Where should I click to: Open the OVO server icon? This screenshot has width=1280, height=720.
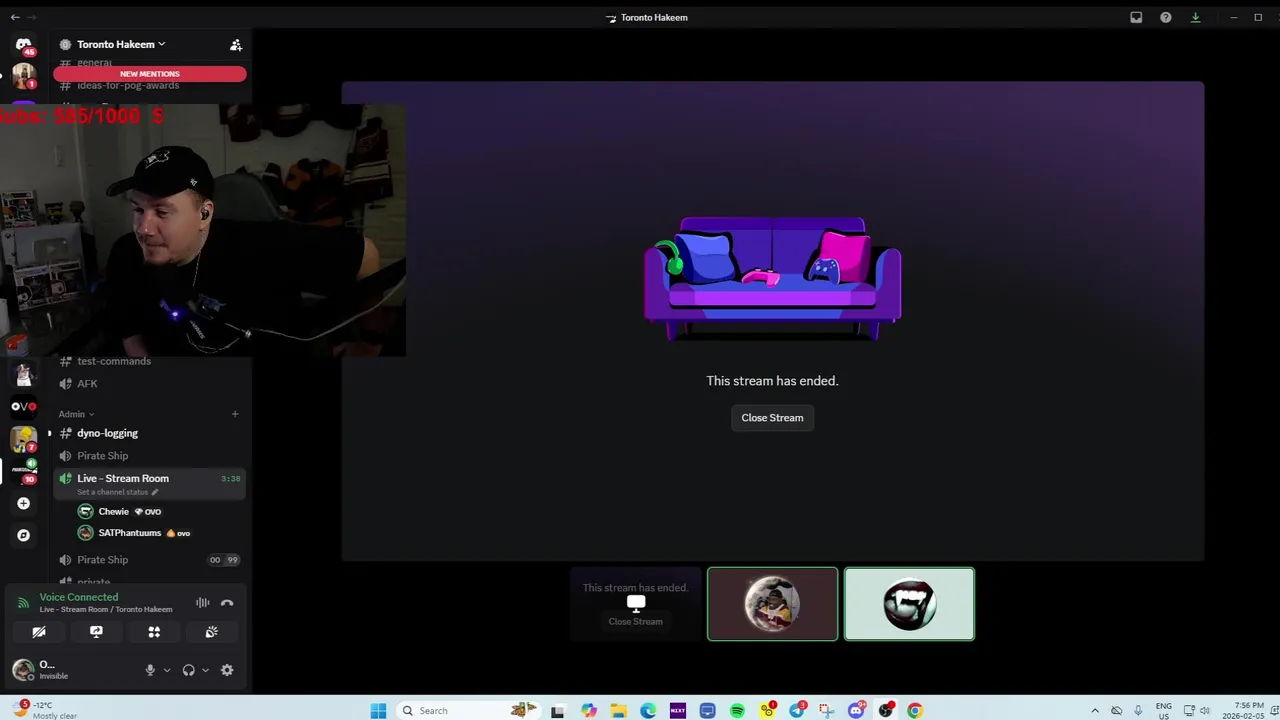[x=24, y=406]
